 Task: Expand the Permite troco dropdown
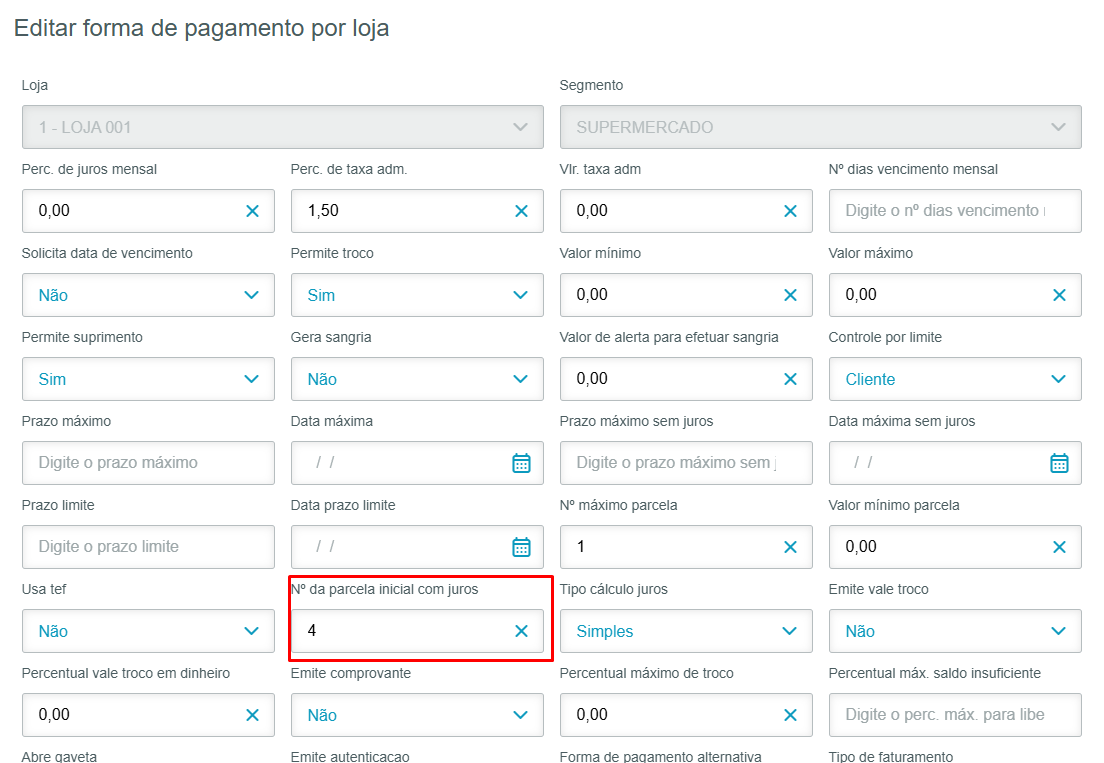pyautogui.click(x=520, y=295)
